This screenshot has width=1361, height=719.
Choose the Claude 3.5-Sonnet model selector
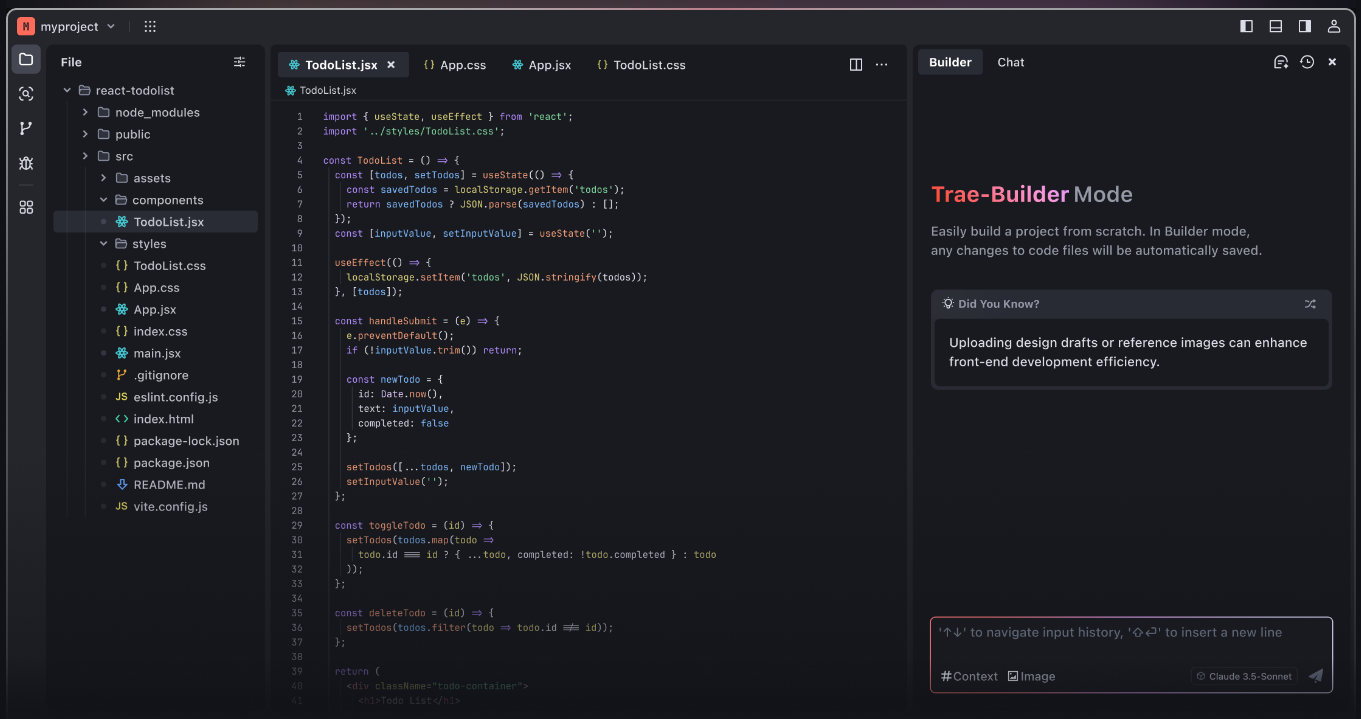click(1244, 676)
